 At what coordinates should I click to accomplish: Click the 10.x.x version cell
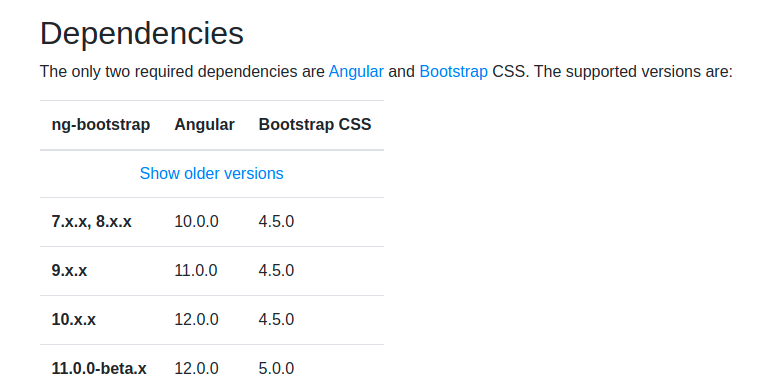pos(74,319)
